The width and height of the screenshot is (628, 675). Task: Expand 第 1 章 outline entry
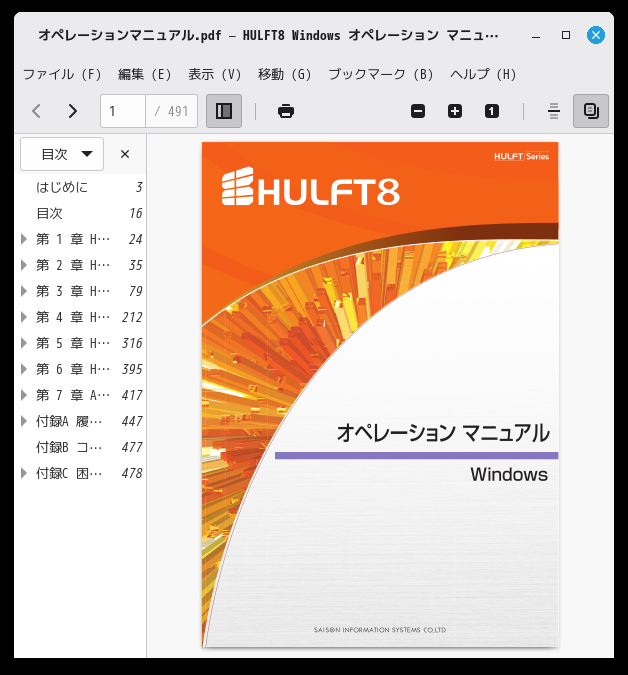point(24,239)
